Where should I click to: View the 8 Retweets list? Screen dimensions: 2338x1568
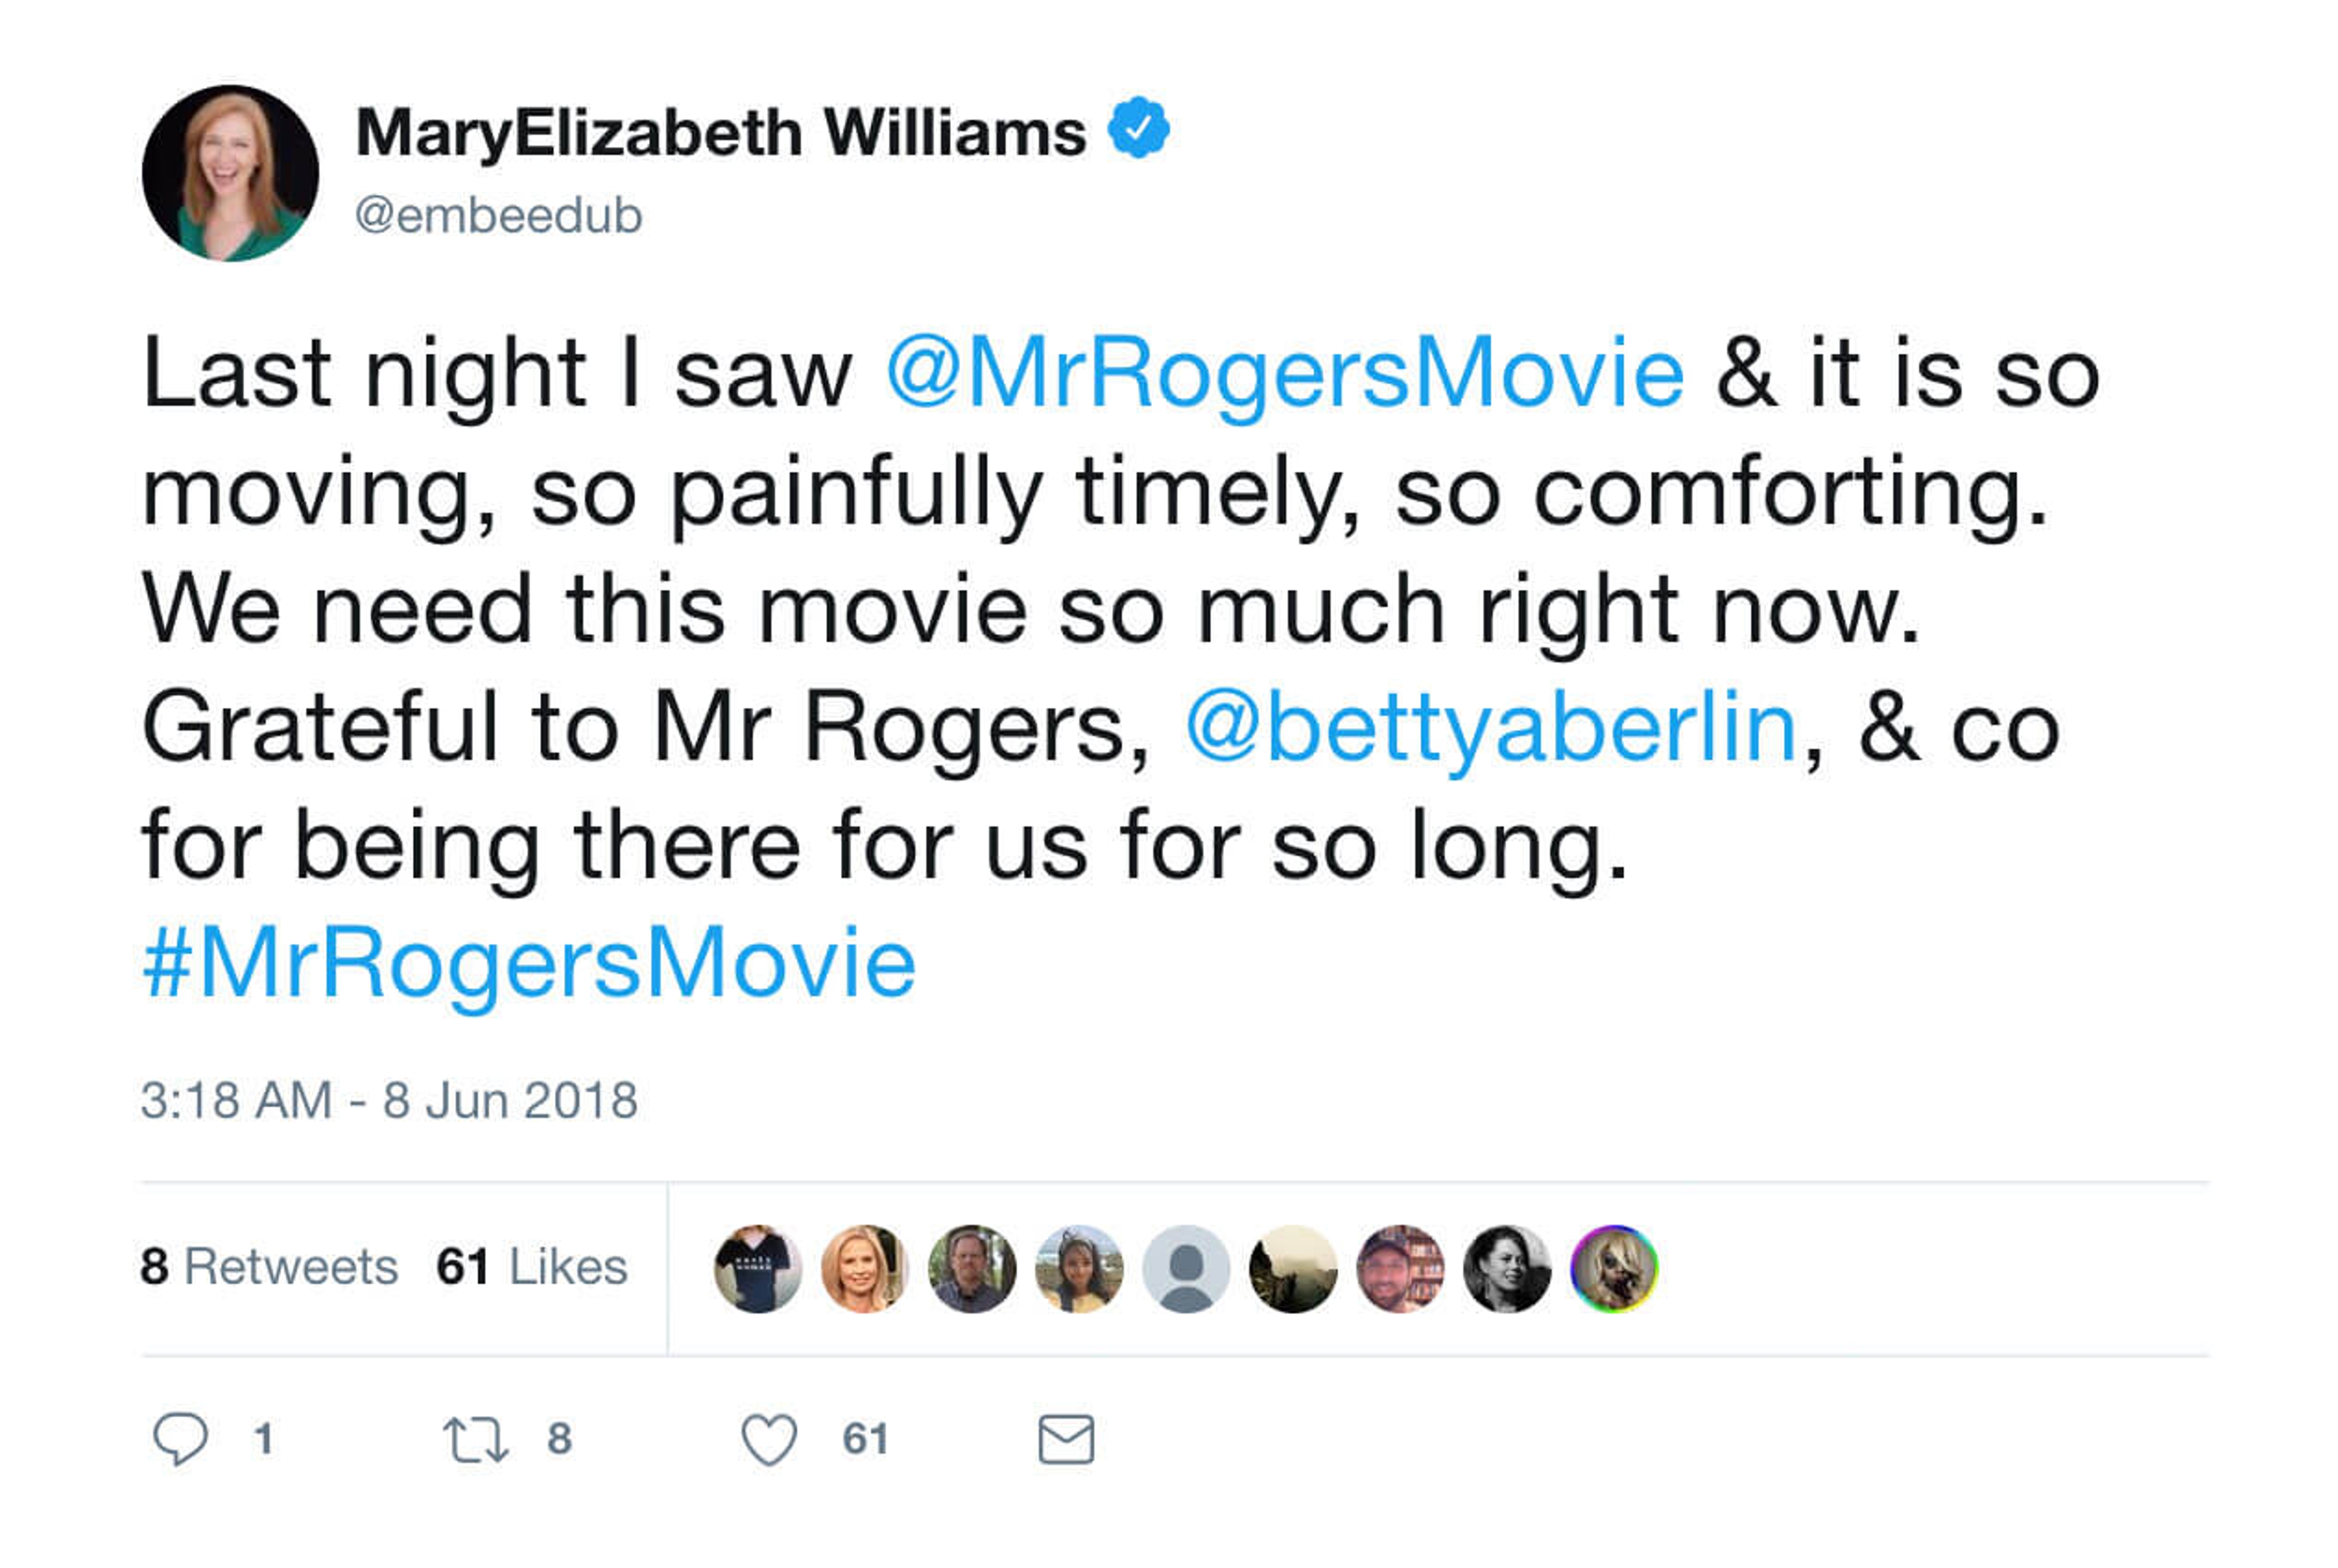(269, 1267)
